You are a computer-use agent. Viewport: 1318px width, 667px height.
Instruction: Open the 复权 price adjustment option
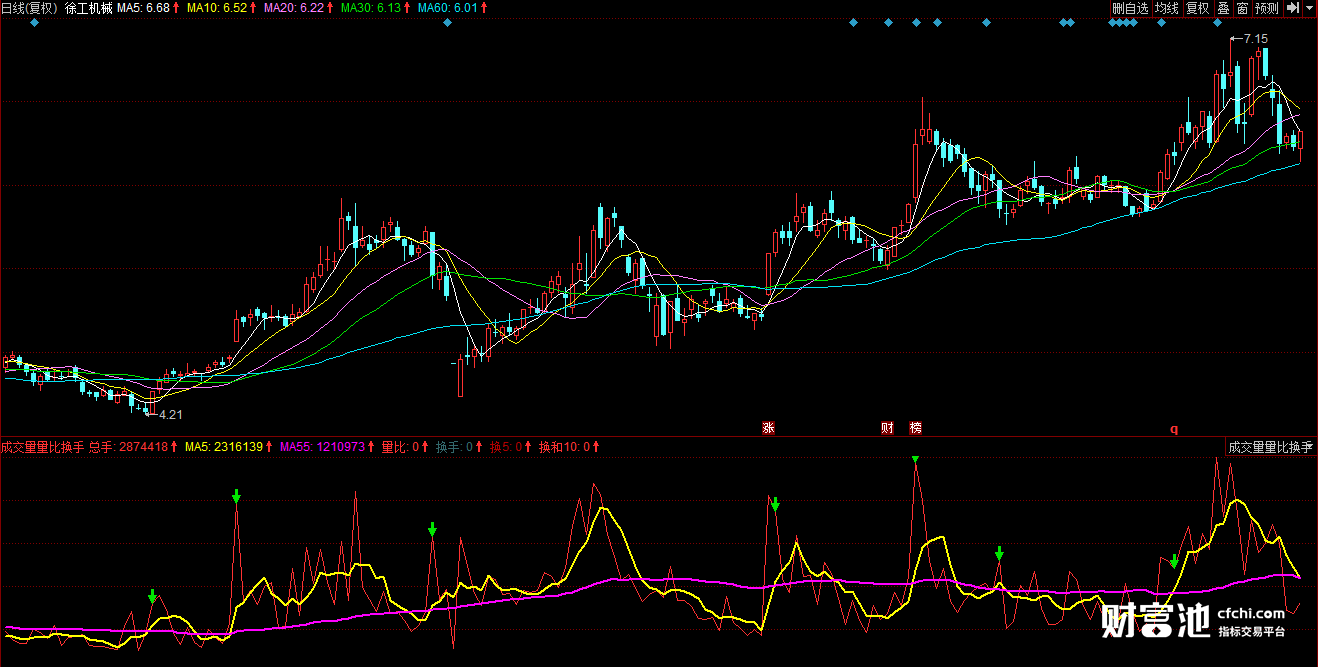(1198, 8)
